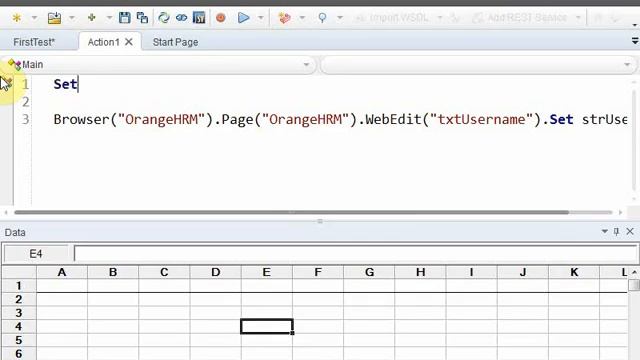Select column H header in Data table
This screenshot has height=360, width=640.
420,272
